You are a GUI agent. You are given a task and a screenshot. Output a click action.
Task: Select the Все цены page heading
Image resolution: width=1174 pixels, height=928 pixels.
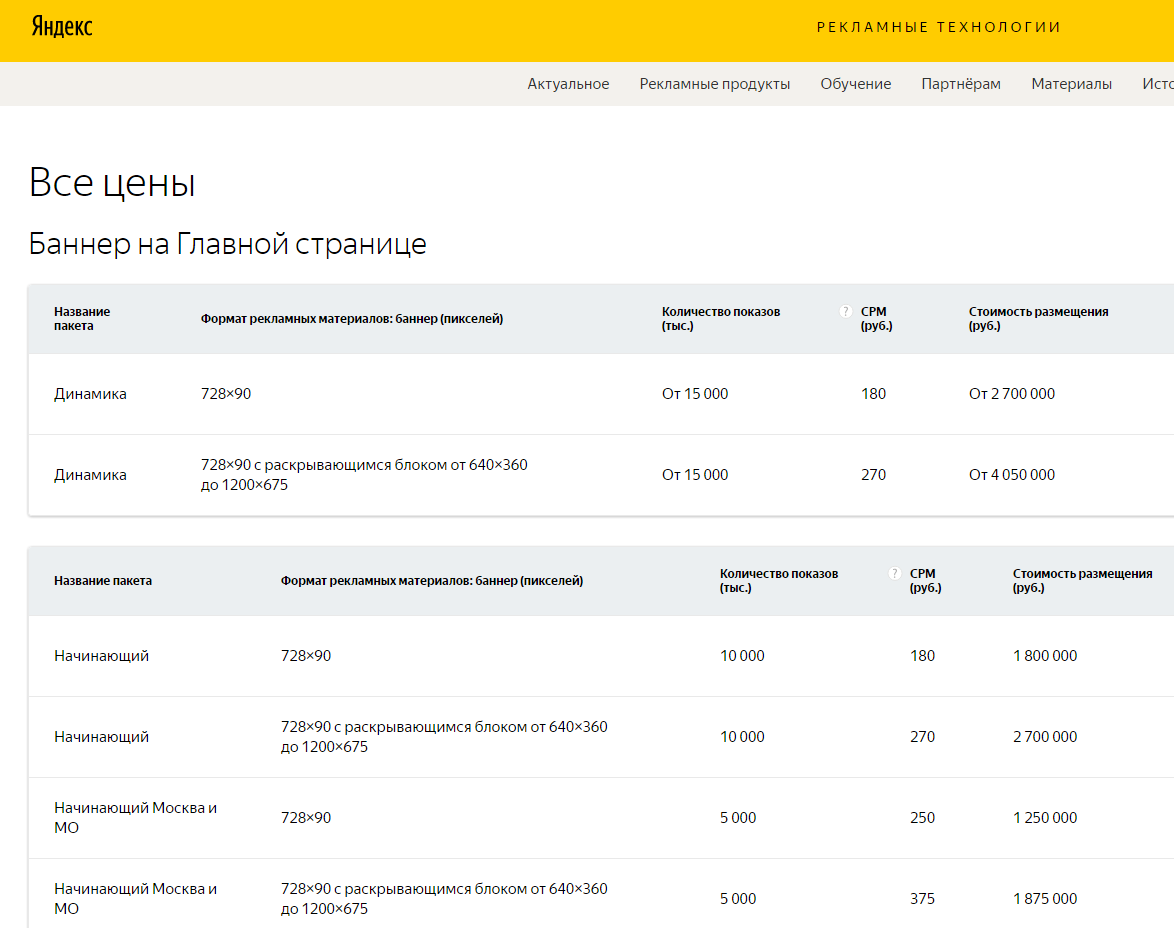click(x=112, y=183)
